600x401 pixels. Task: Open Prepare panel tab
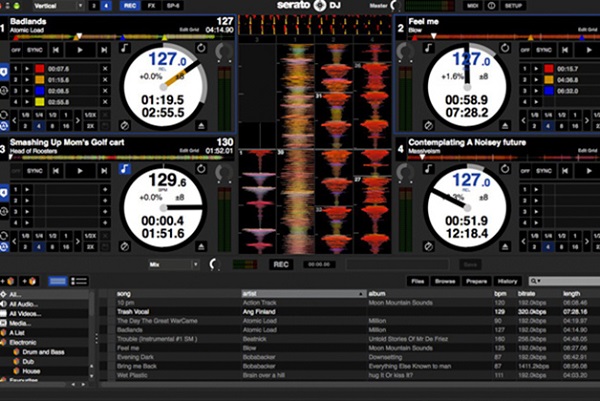(x=476, y=281)
